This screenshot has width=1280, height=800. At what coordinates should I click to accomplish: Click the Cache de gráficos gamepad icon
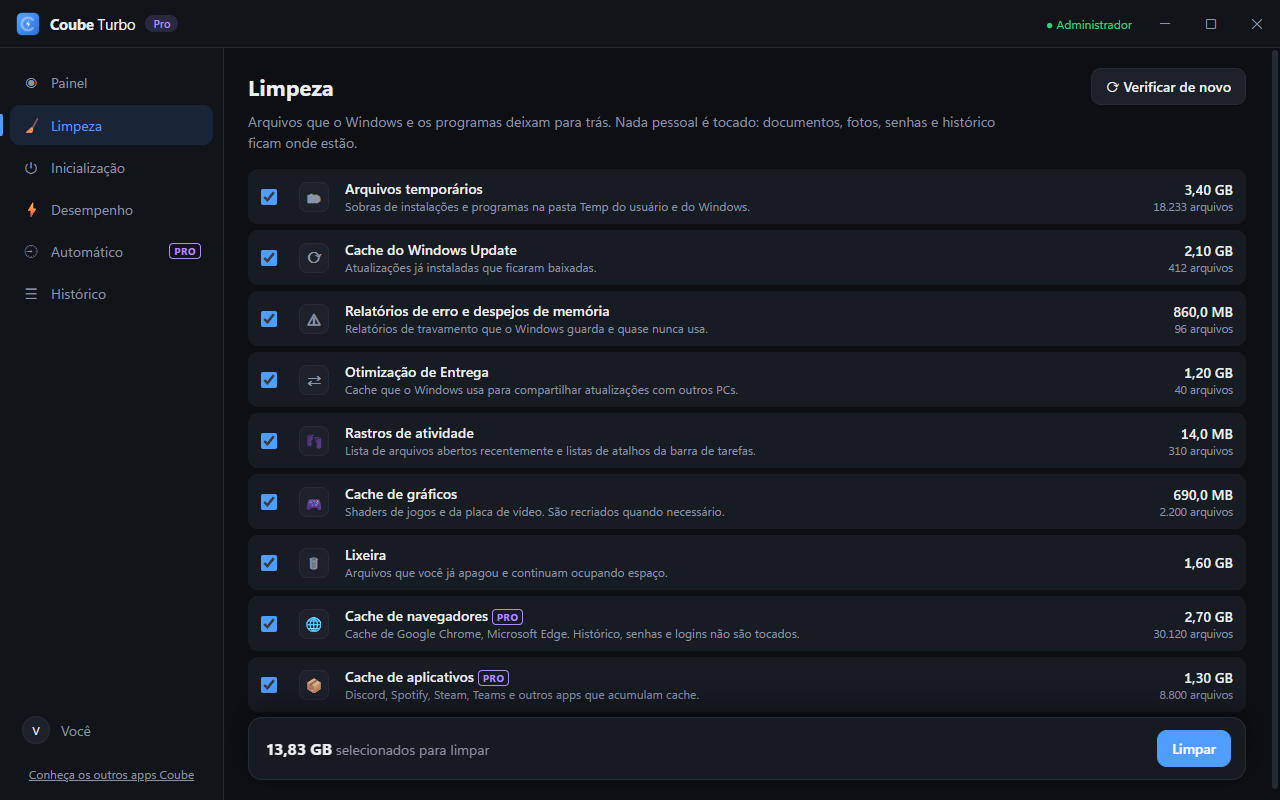pos(314,502)
